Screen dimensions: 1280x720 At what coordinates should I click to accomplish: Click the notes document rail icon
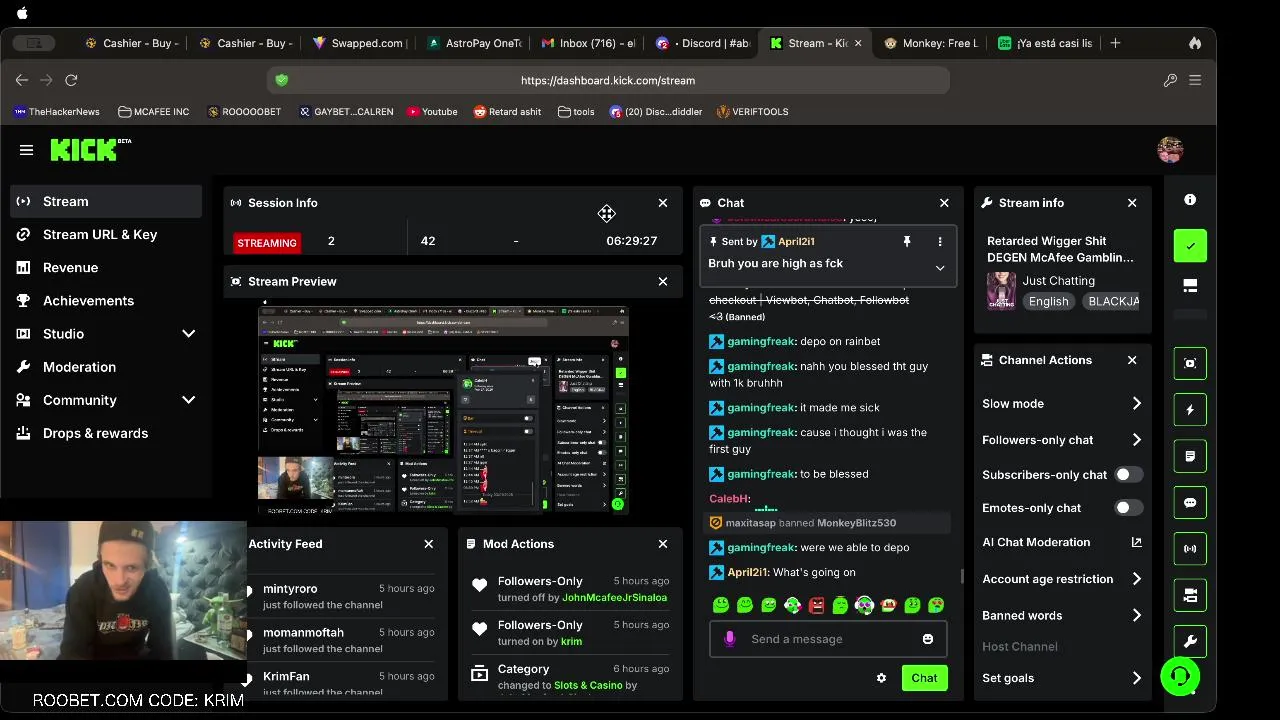1190,456
